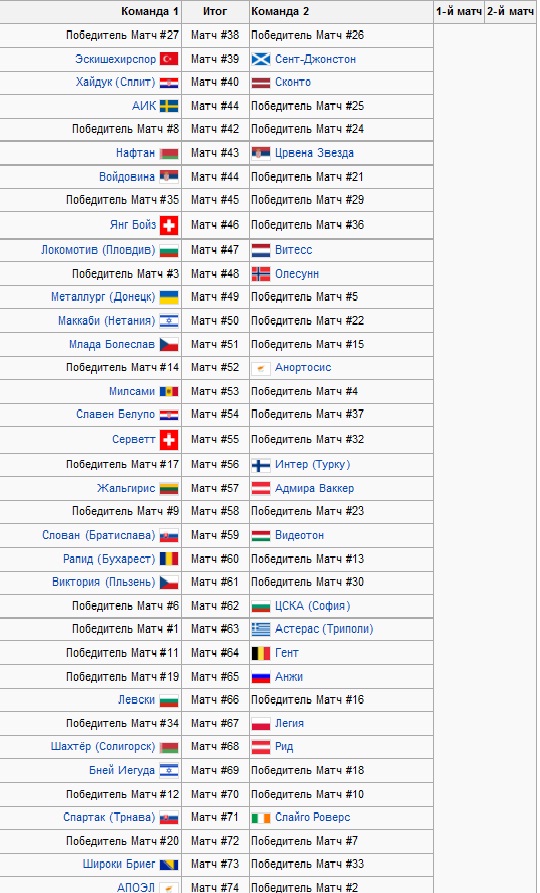Viewport: 540px width, 893px height.
Task: Follow the Хайдук (Сплит) link
Action: (116, 83)
